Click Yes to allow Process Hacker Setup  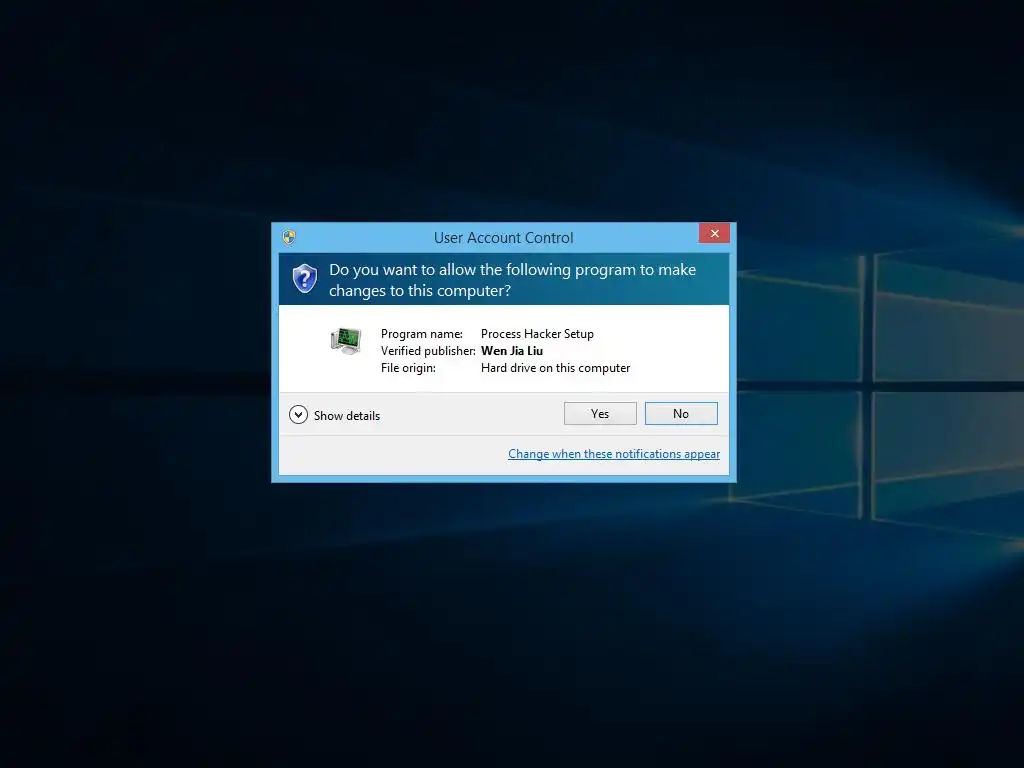(600, 413)
